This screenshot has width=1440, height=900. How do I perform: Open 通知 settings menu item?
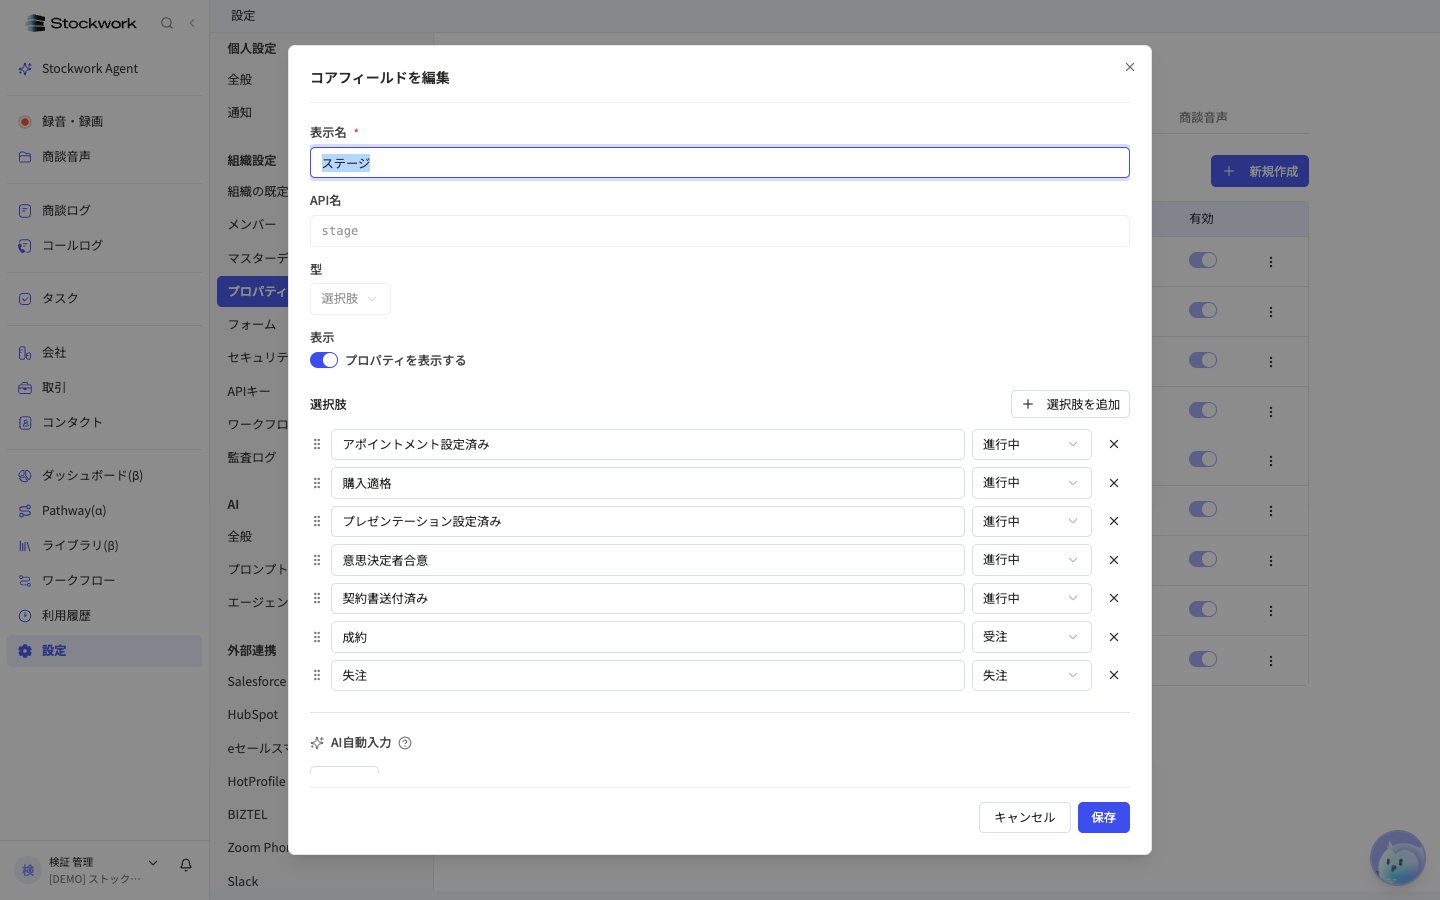click(x=240, y=112)
